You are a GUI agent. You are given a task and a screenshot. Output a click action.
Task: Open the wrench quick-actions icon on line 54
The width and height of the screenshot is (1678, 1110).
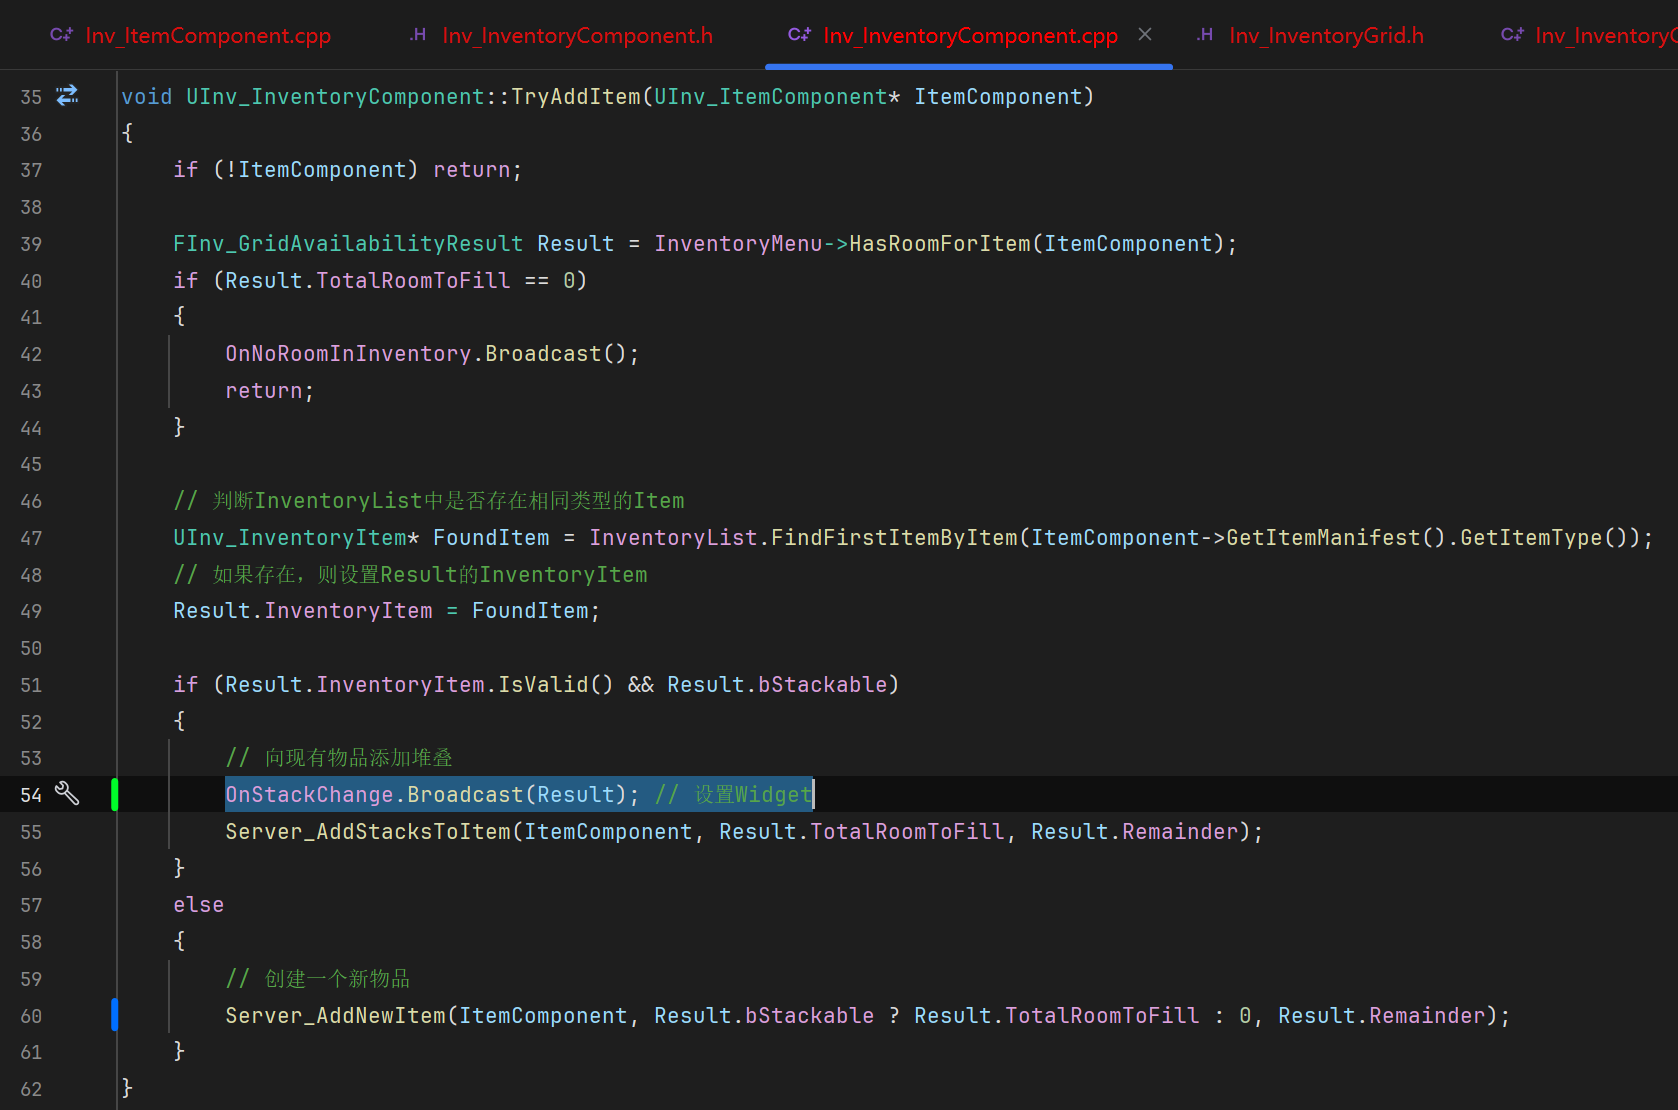tap(67, 794)
